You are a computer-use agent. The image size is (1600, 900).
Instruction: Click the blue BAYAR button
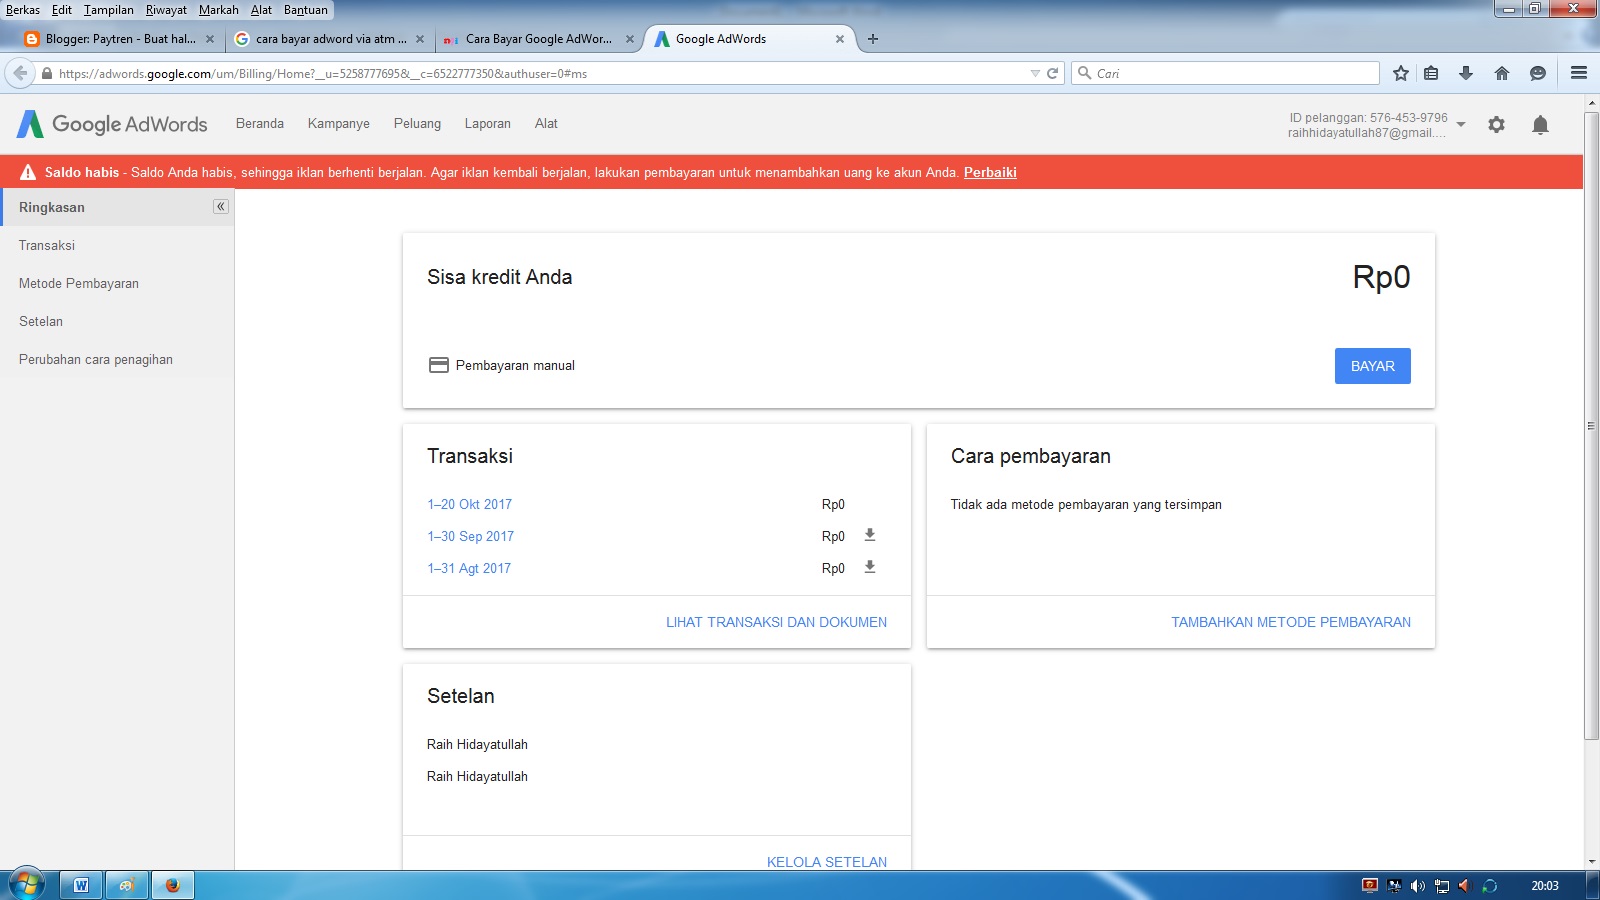1372,366
